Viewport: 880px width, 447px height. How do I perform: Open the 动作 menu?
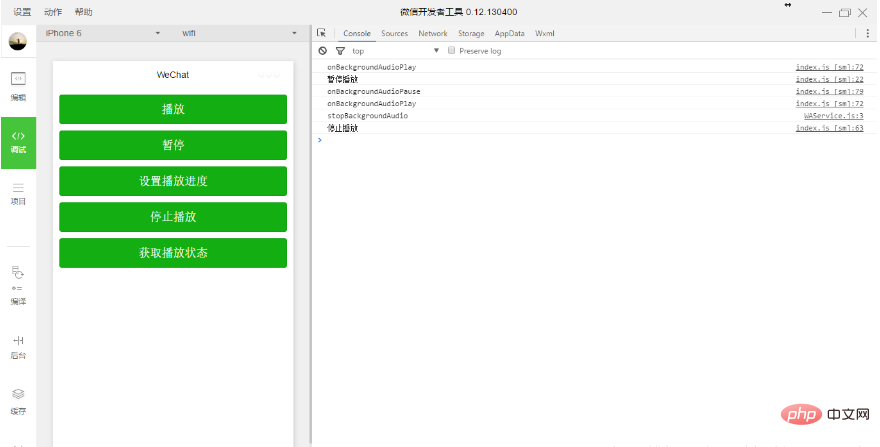53,12
